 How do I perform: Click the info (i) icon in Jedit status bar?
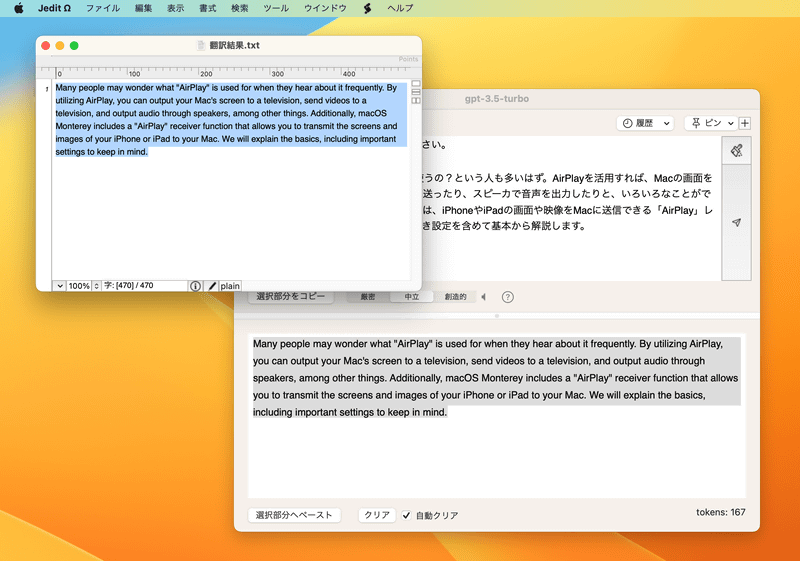195,286
